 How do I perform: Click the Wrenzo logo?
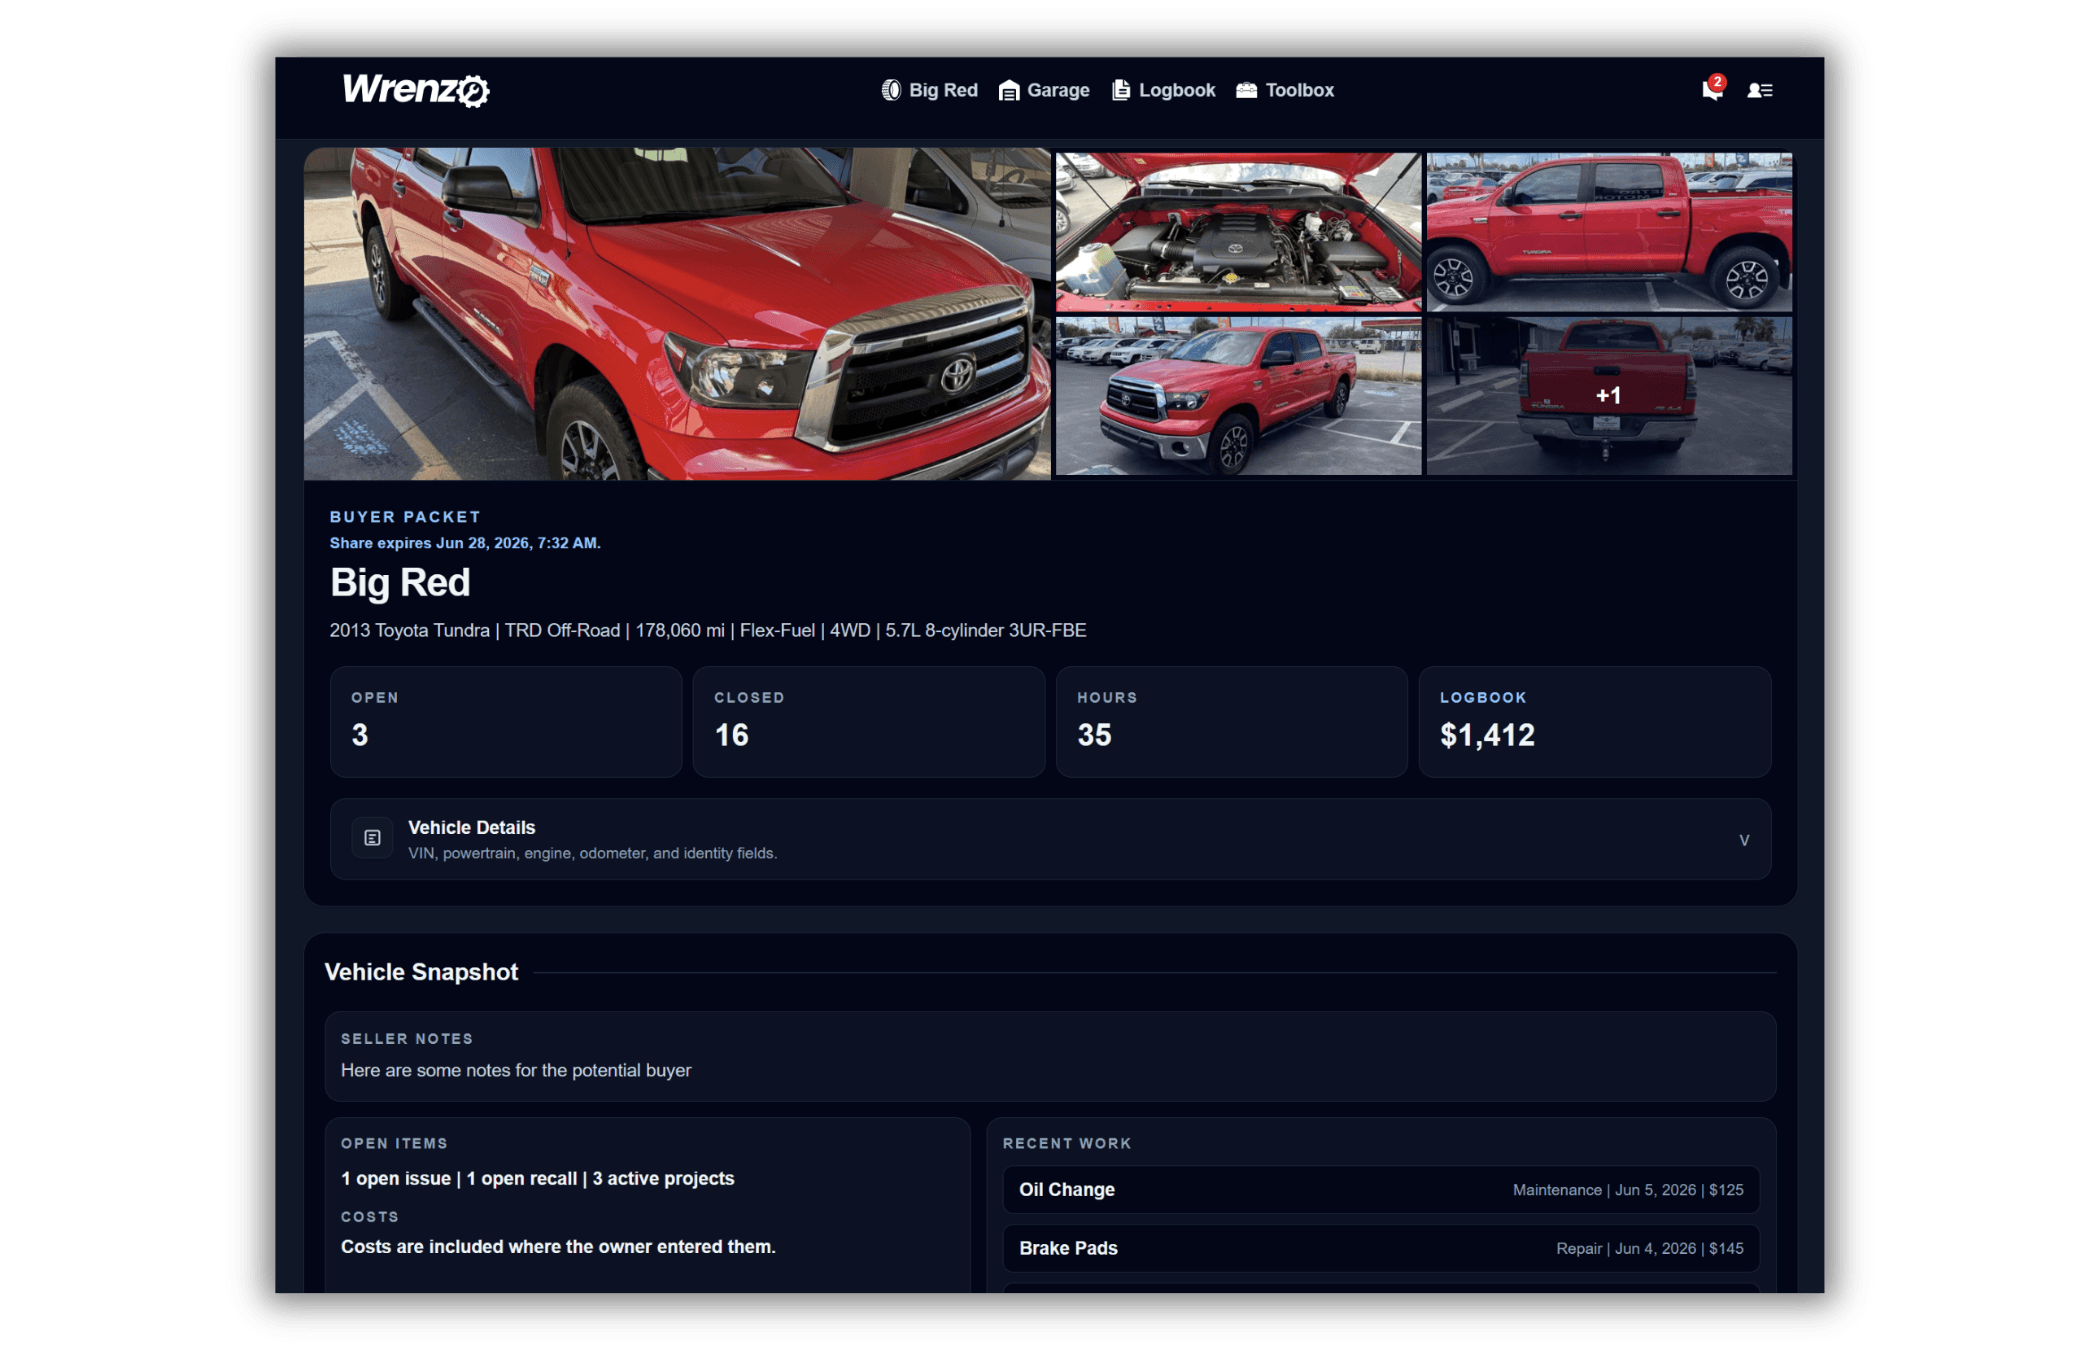(415, 90)
